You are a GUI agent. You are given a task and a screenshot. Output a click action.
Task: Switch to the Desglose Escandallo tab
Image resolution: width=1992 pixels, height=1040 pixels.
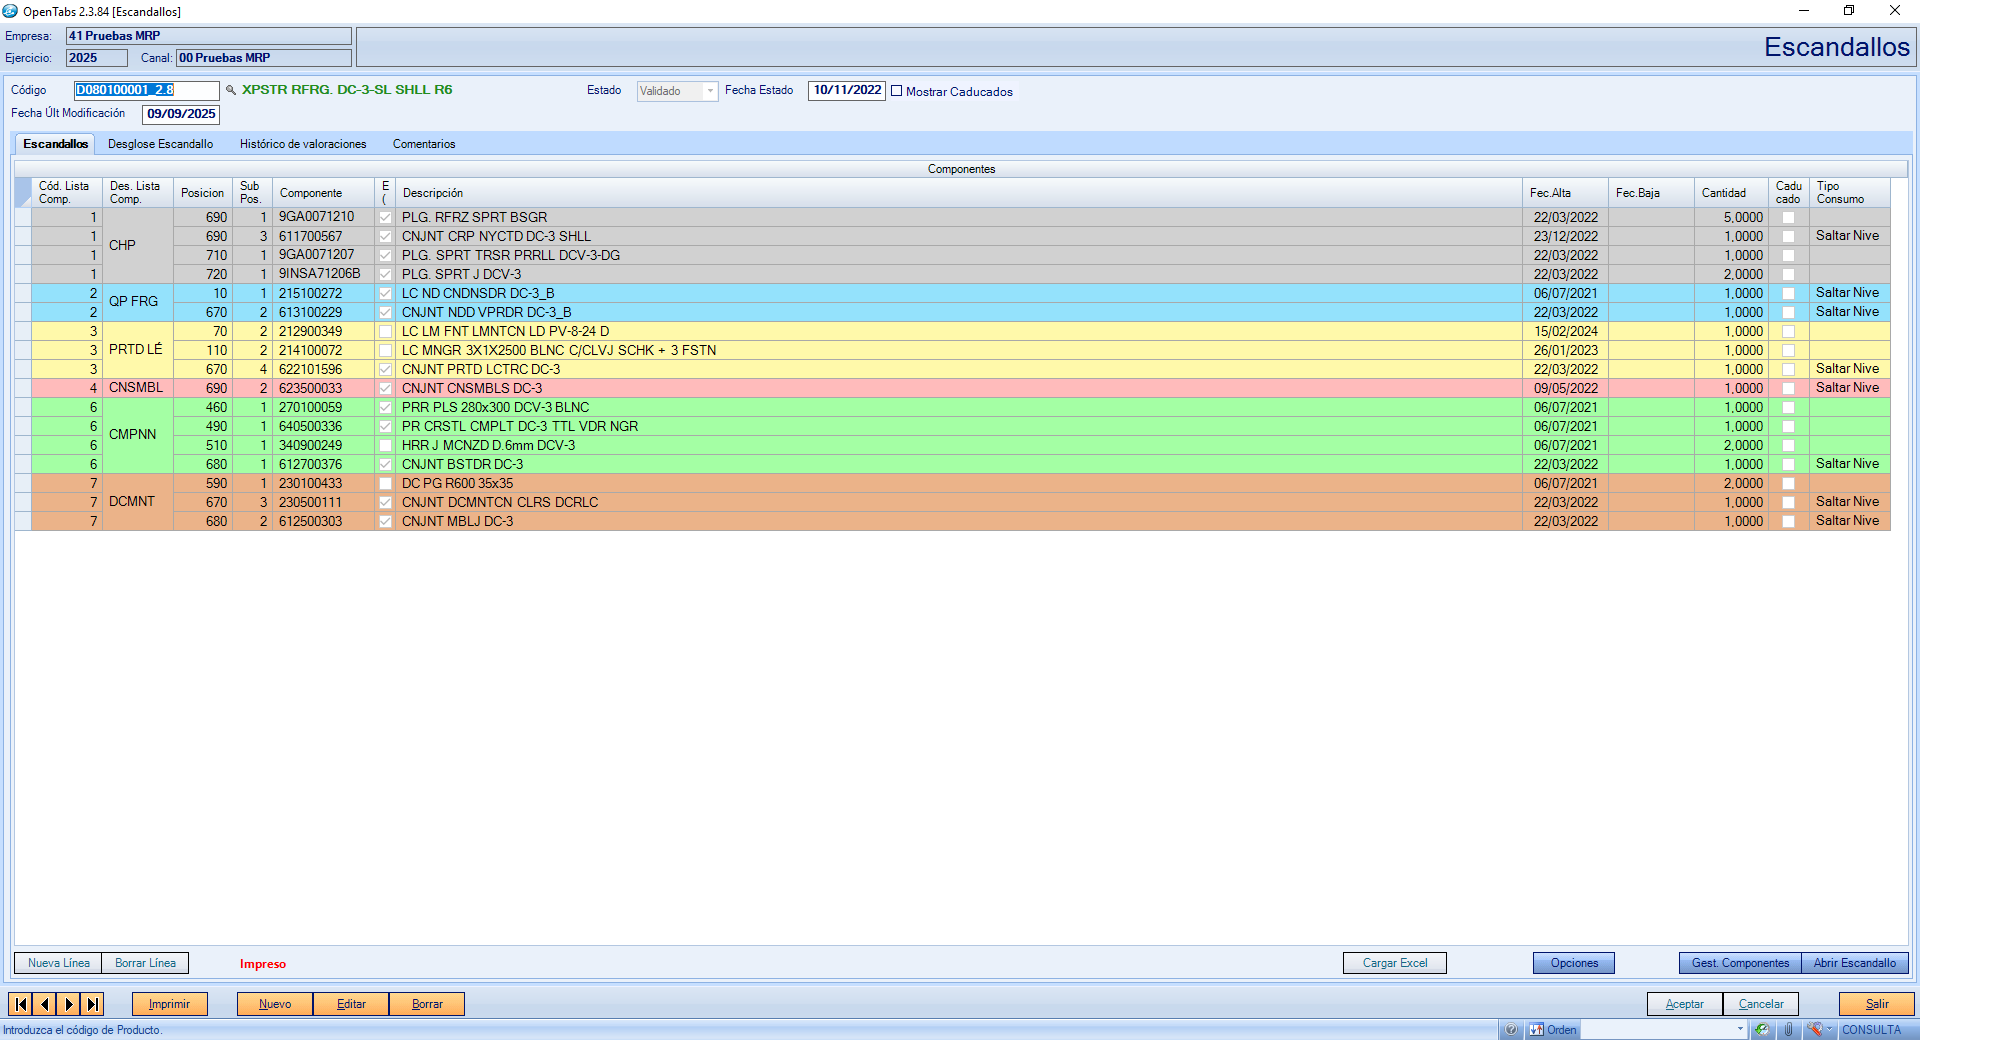pos(160,144)
